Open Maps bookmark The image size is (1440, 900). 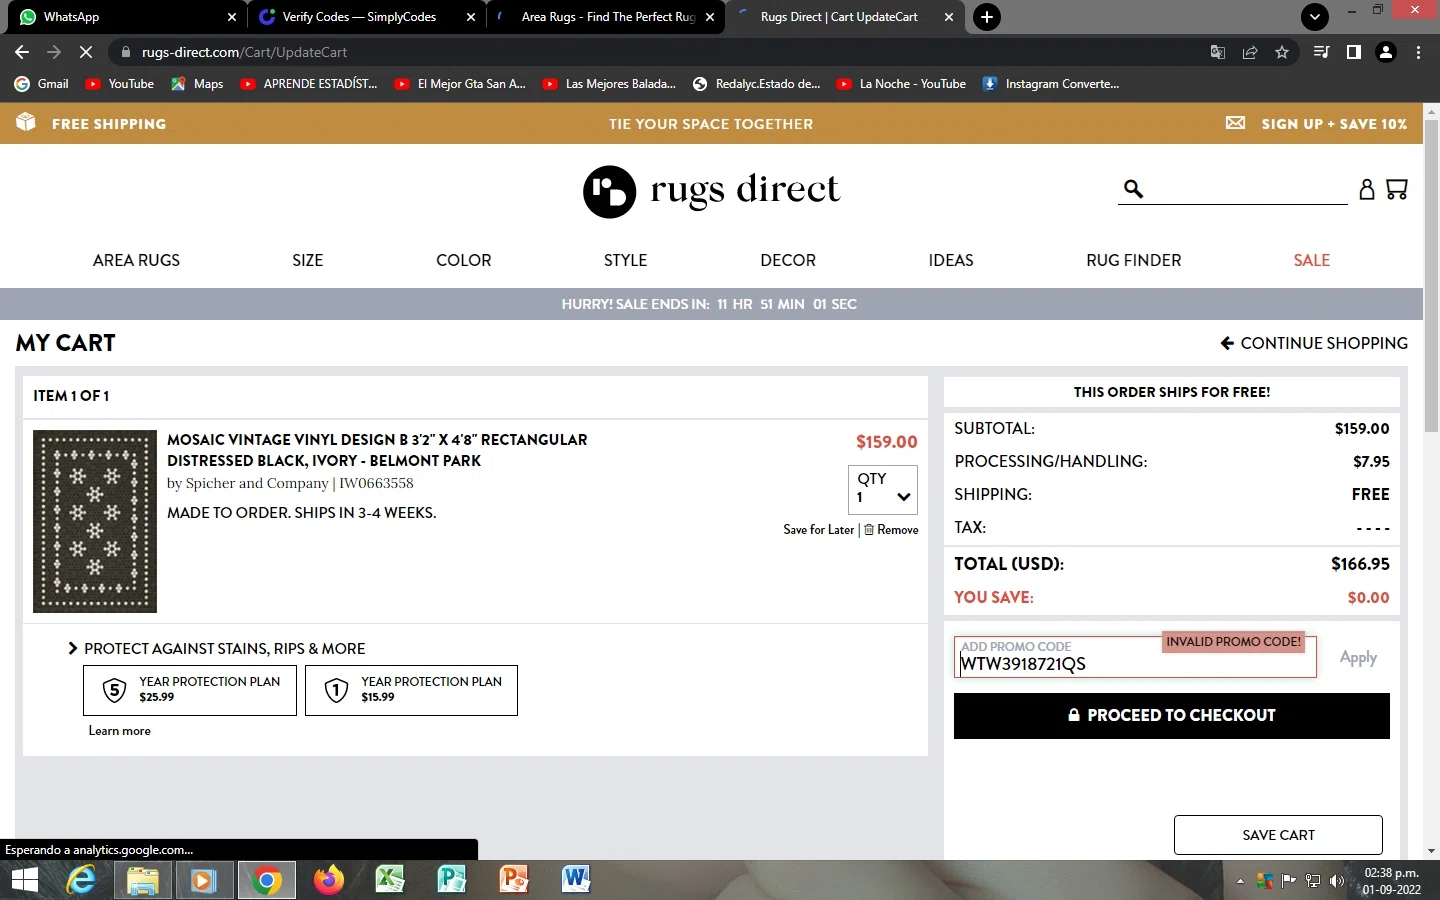point(197,84)
